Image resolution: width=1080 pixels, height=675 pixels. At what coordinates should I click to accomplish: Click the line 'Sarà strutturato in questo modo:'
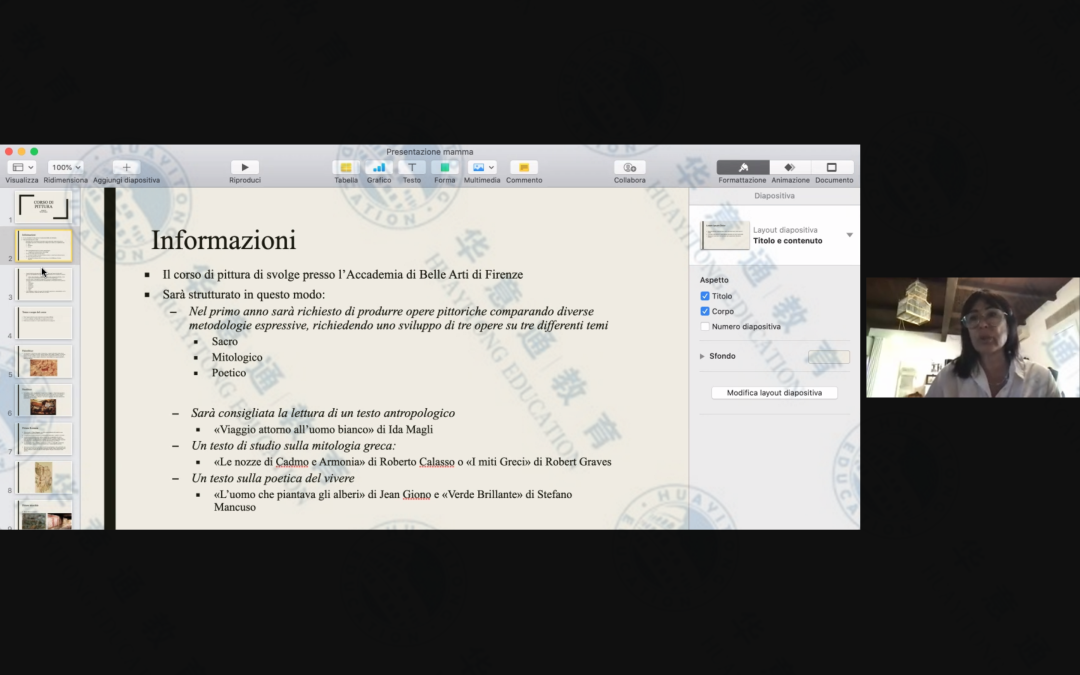[x=244, y=294]
